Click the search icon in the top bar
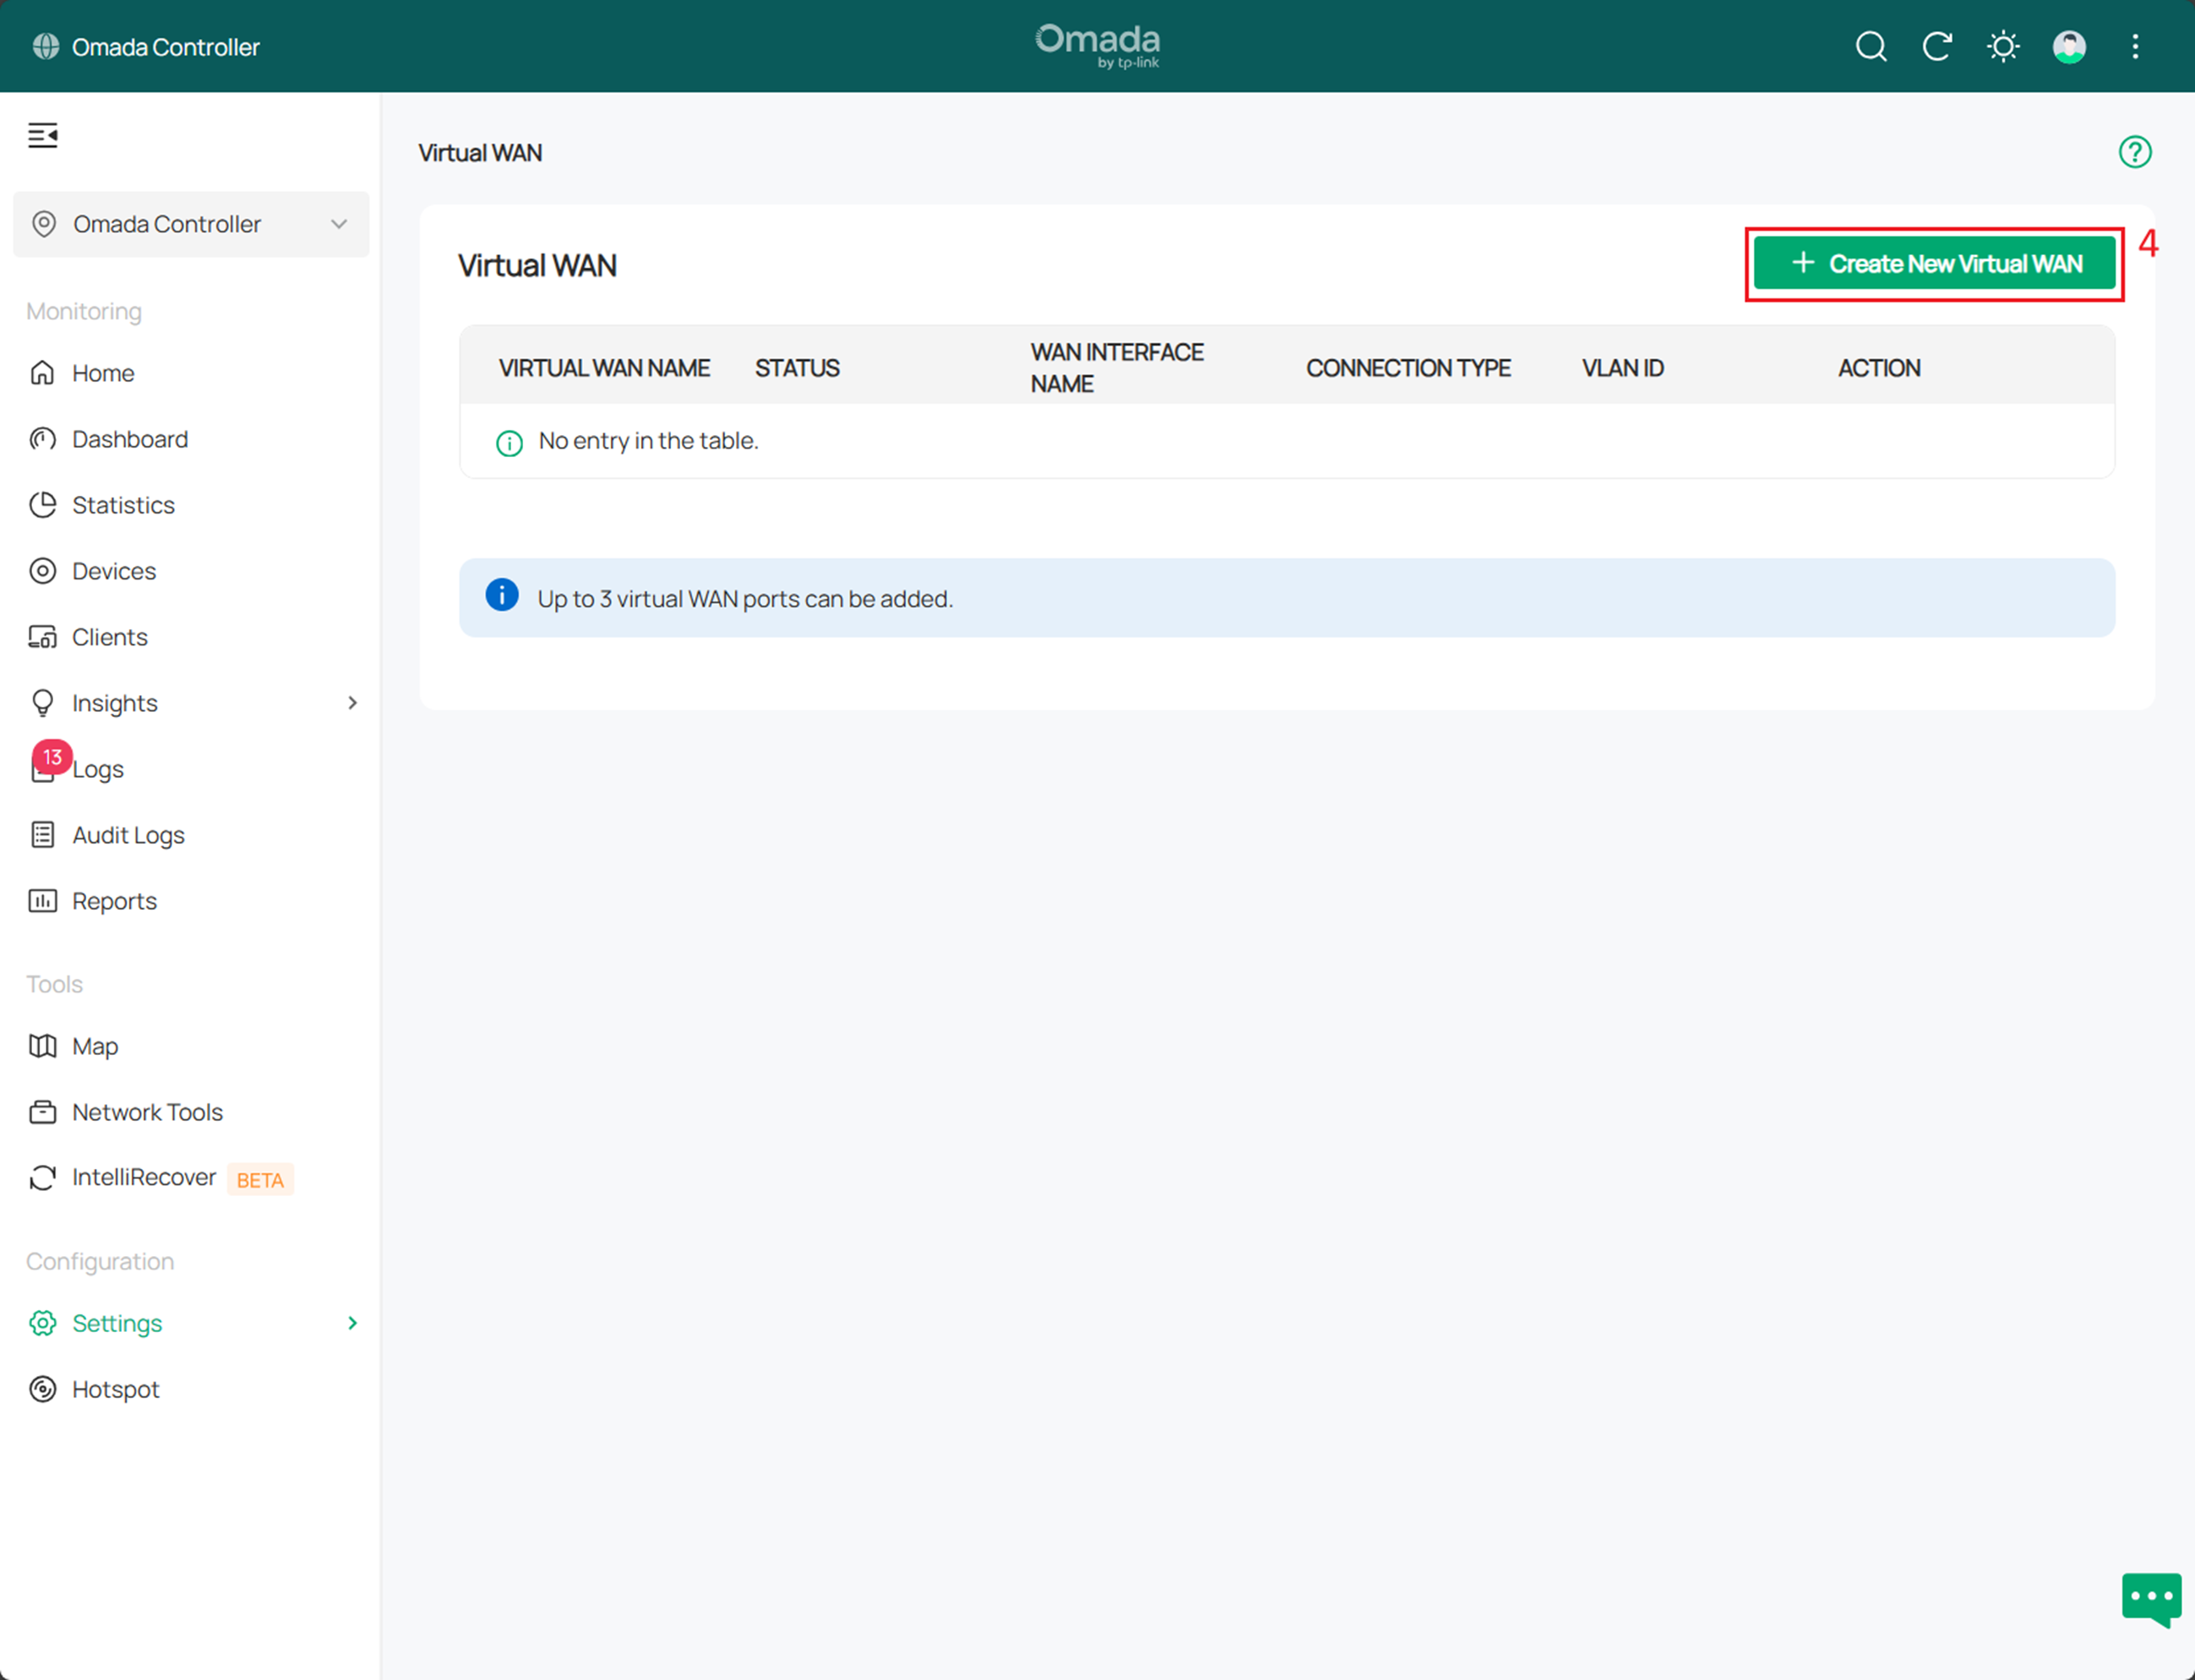The width and height of the screenshot is (2195, 1680). (x=1871, y=47)
